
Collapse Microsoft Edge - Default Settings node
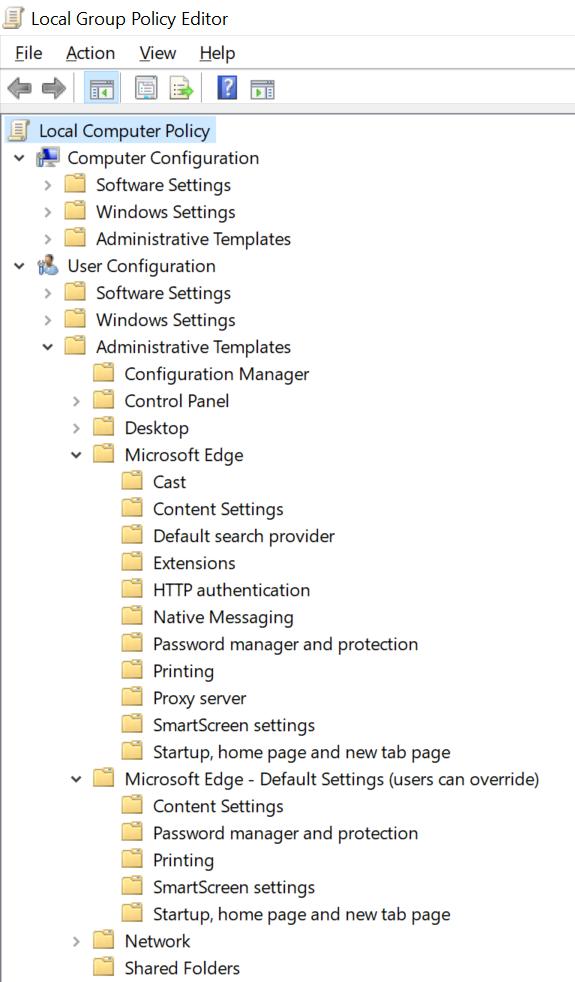click(x=76, y=779)
